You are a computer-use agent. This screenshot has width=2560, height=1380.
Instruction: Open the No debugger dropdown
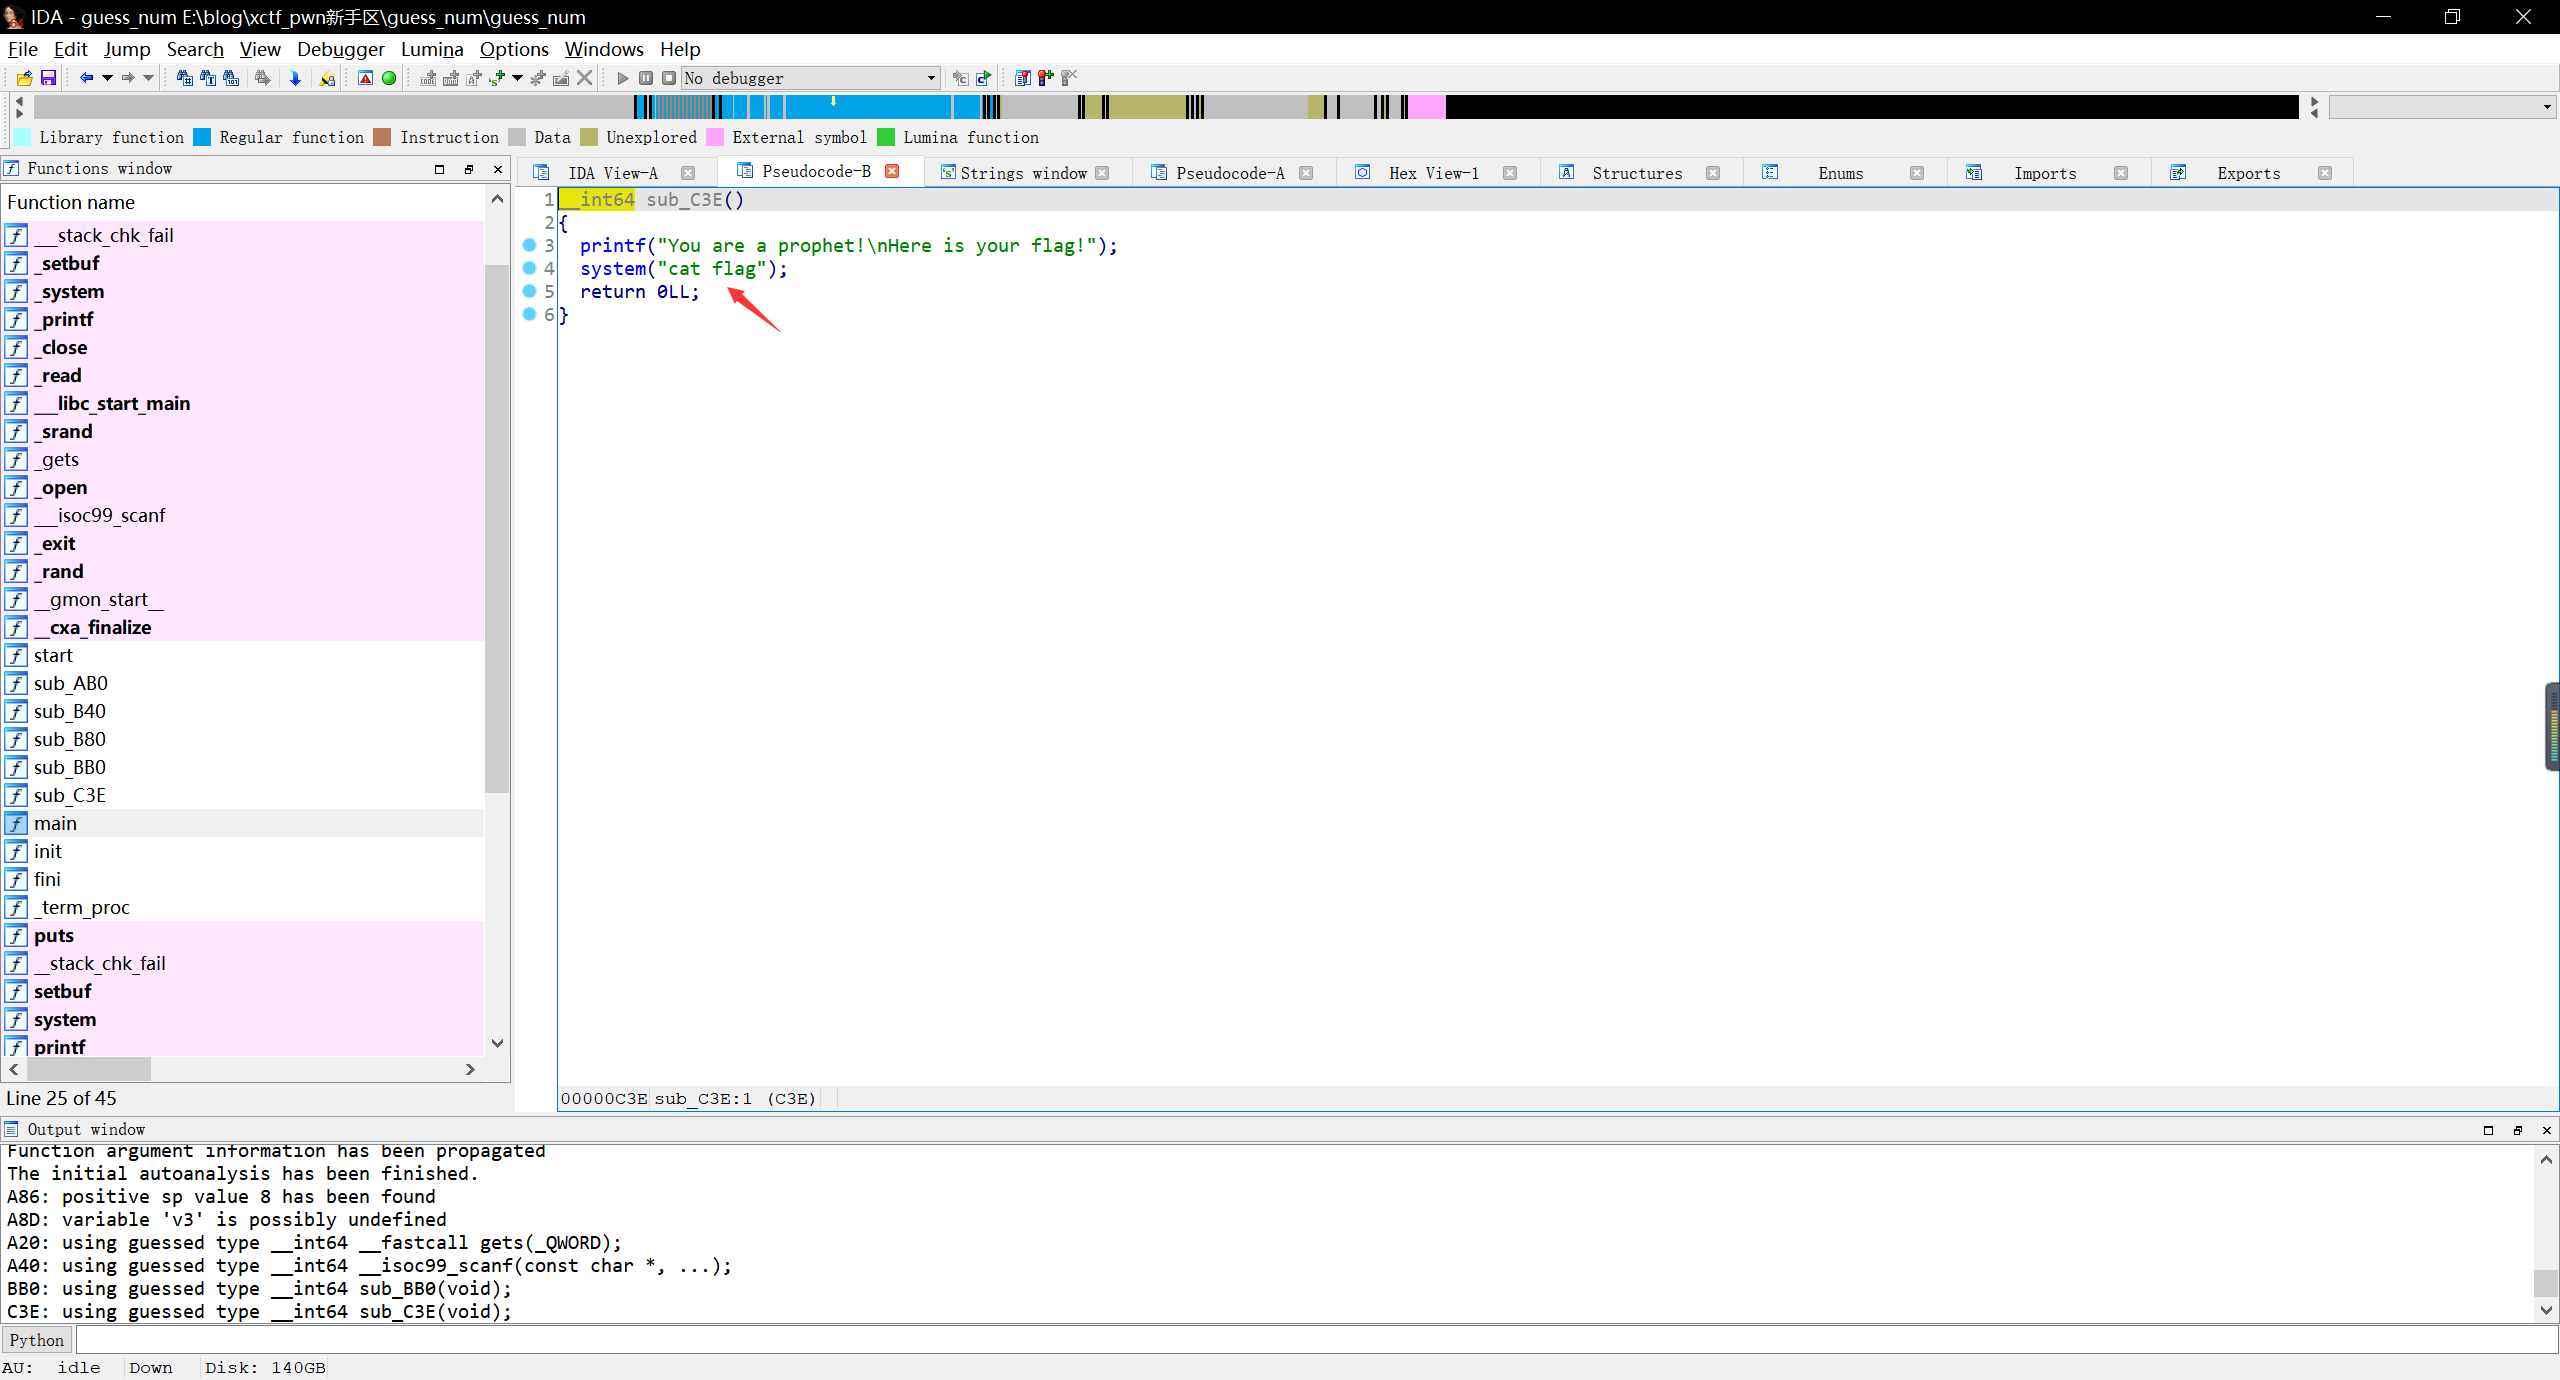pyautogui.click(x=930, y=78)
